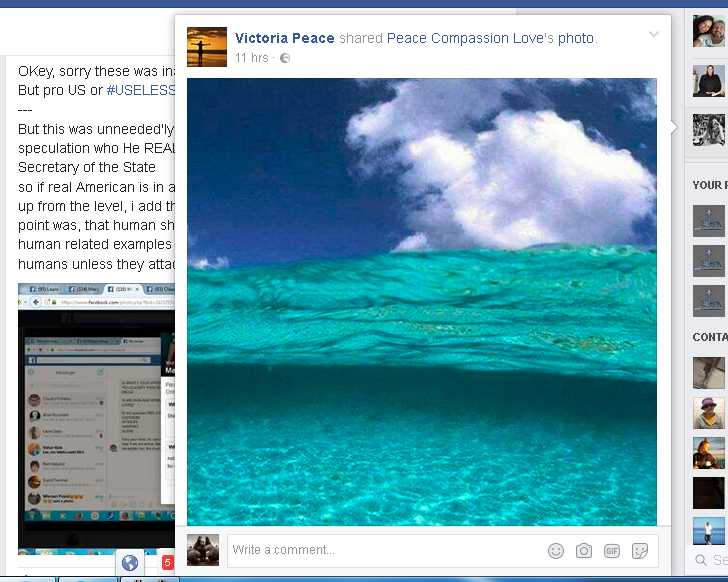Click the contacts search magnifier icon
This screenshot has width=728, height=582.
pos(701,560)
